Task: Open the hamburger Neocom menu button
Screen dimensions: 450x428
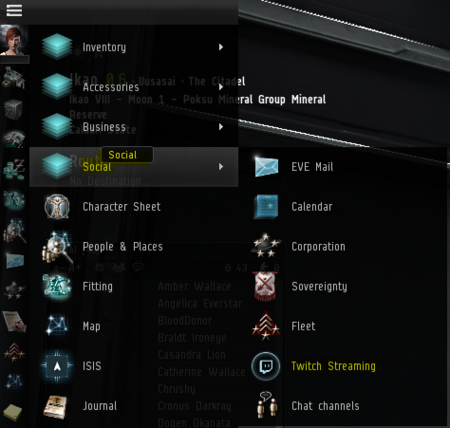Action: click(x=14, y=10)
